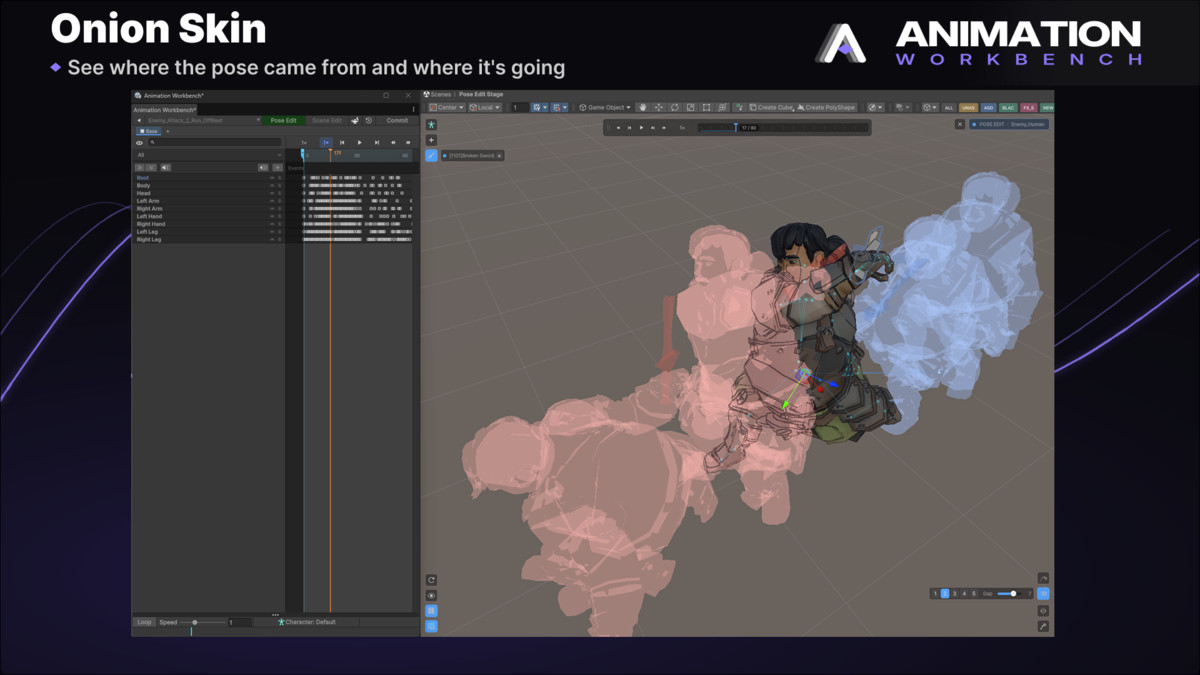Click the blue ASD tag

coord(988,108)
